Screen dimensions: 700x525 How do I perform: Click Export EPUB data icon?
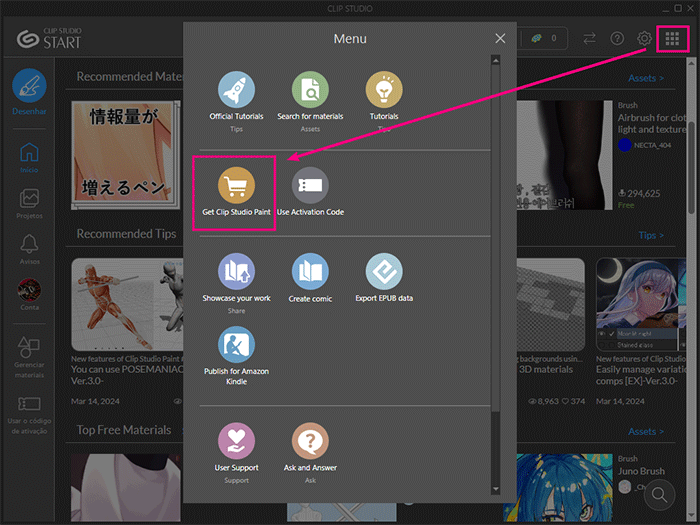384,271
